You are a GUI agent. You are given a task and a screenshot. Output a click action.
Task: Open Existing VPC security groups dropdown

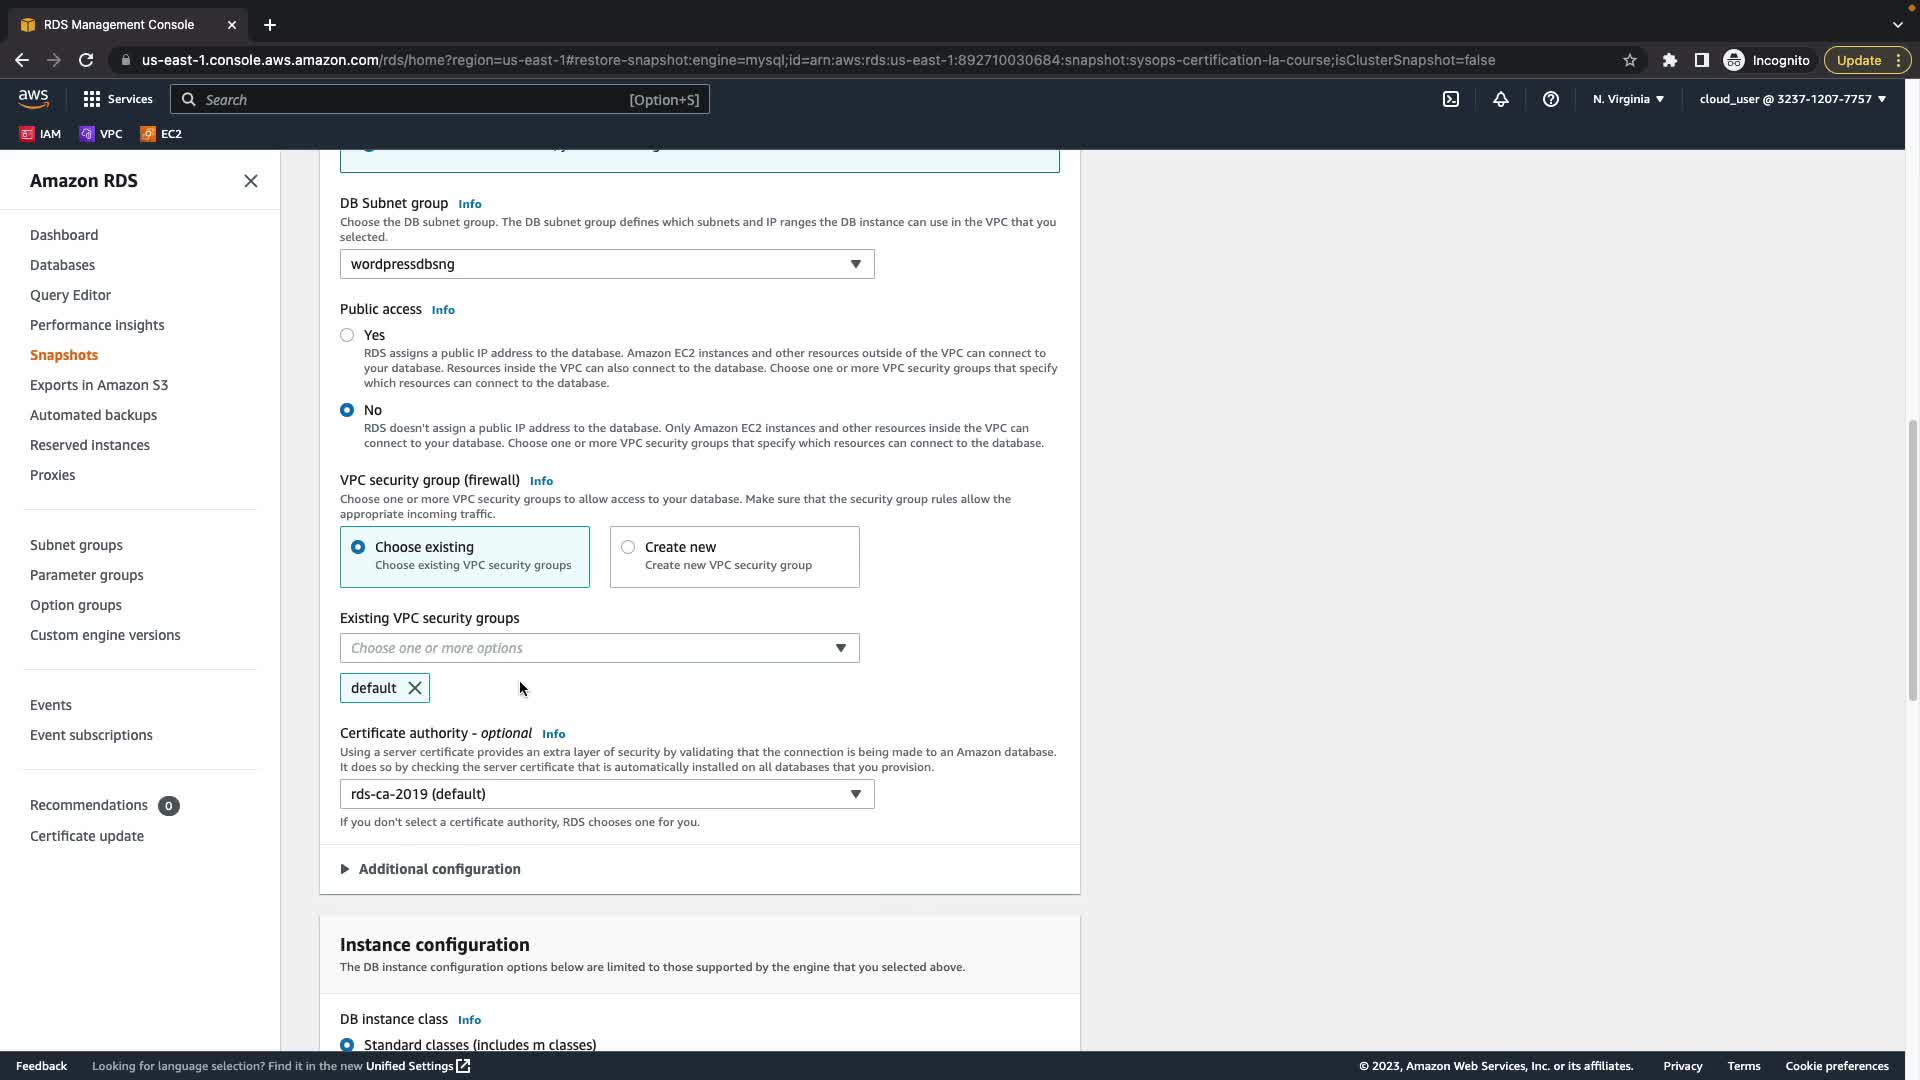pyautogui.click(x=599, y=648)
